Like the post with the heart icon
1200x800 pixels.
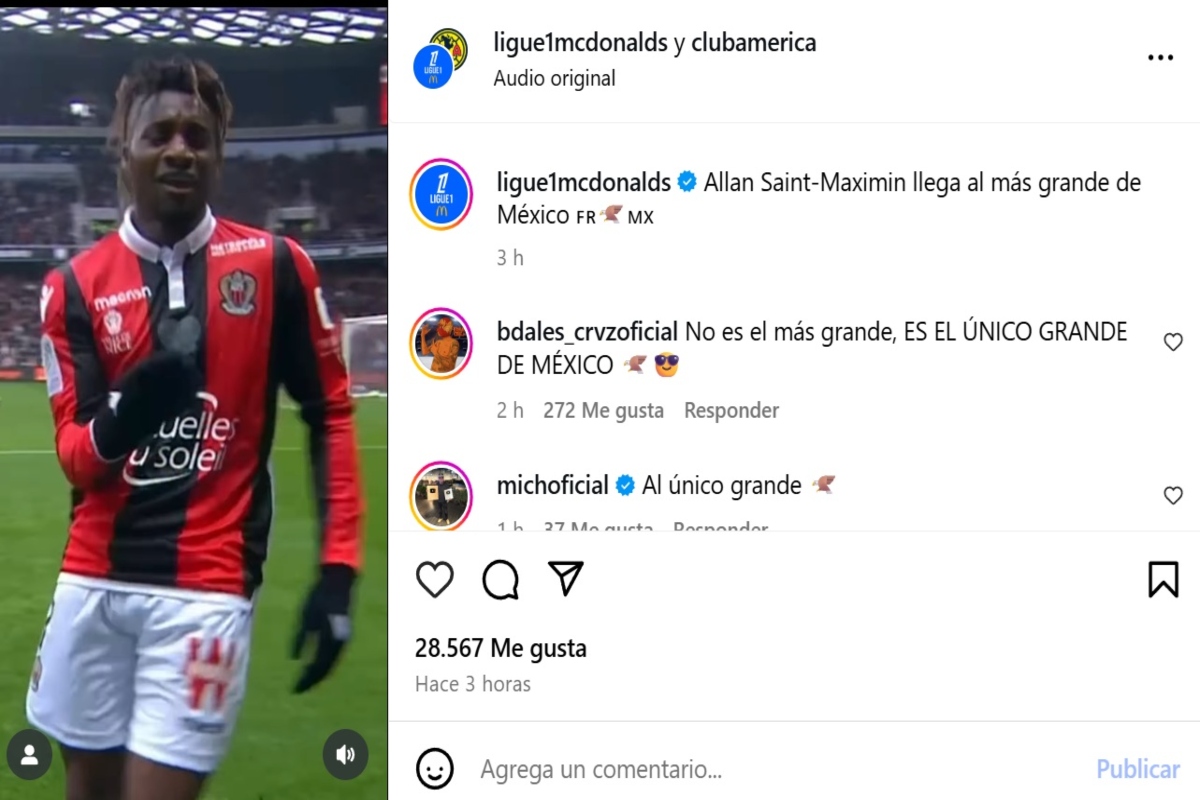click(x=435, y=580)
